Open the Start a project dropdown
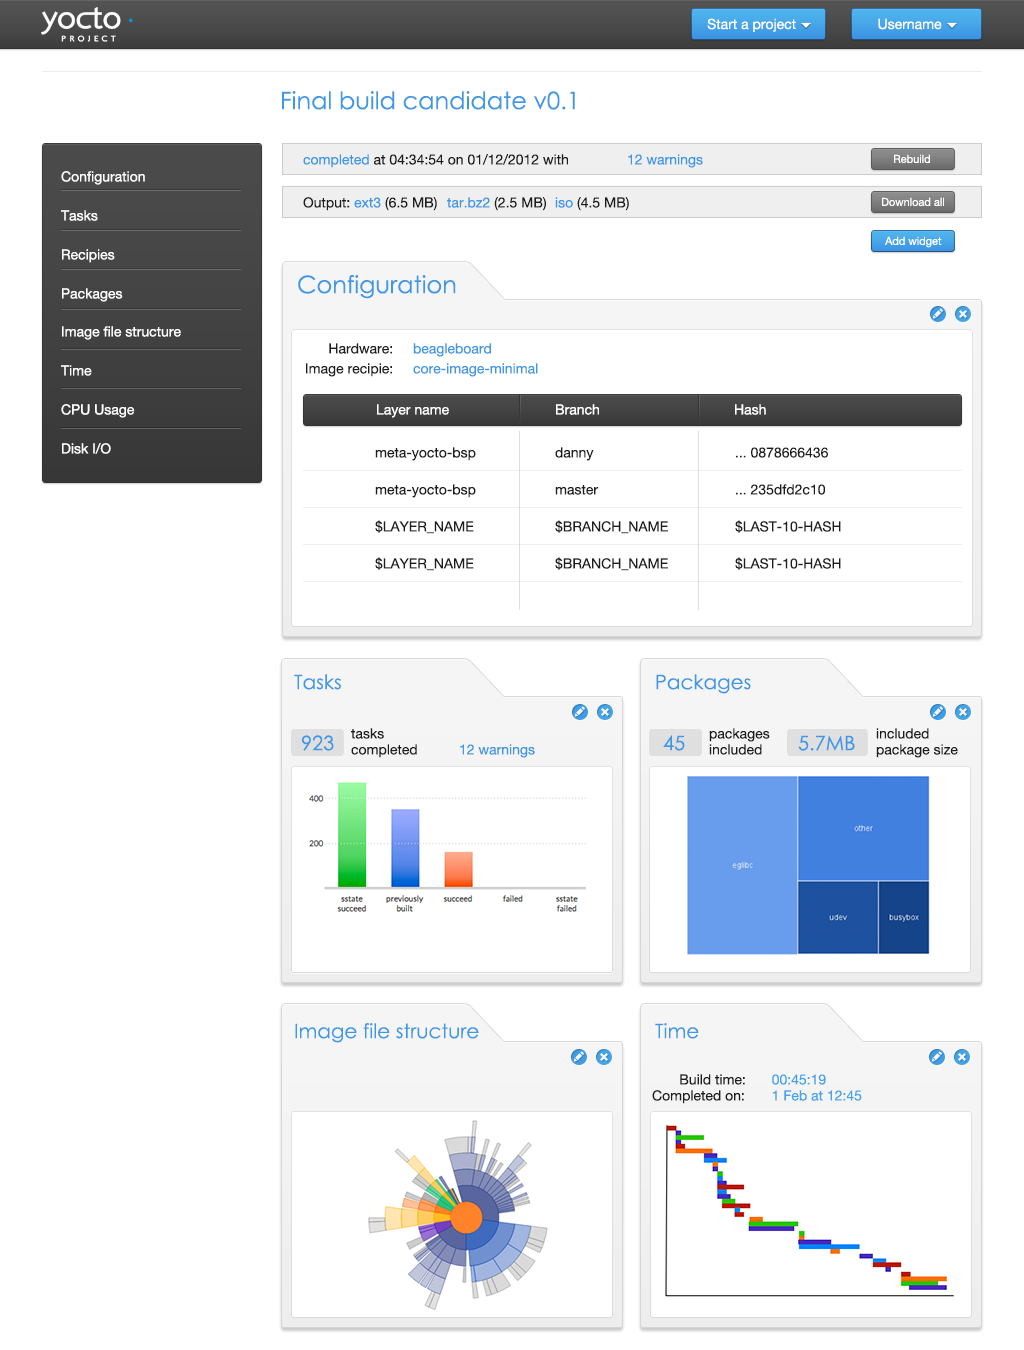Screen dimensions: 1024x1350 tap(758, 24)
